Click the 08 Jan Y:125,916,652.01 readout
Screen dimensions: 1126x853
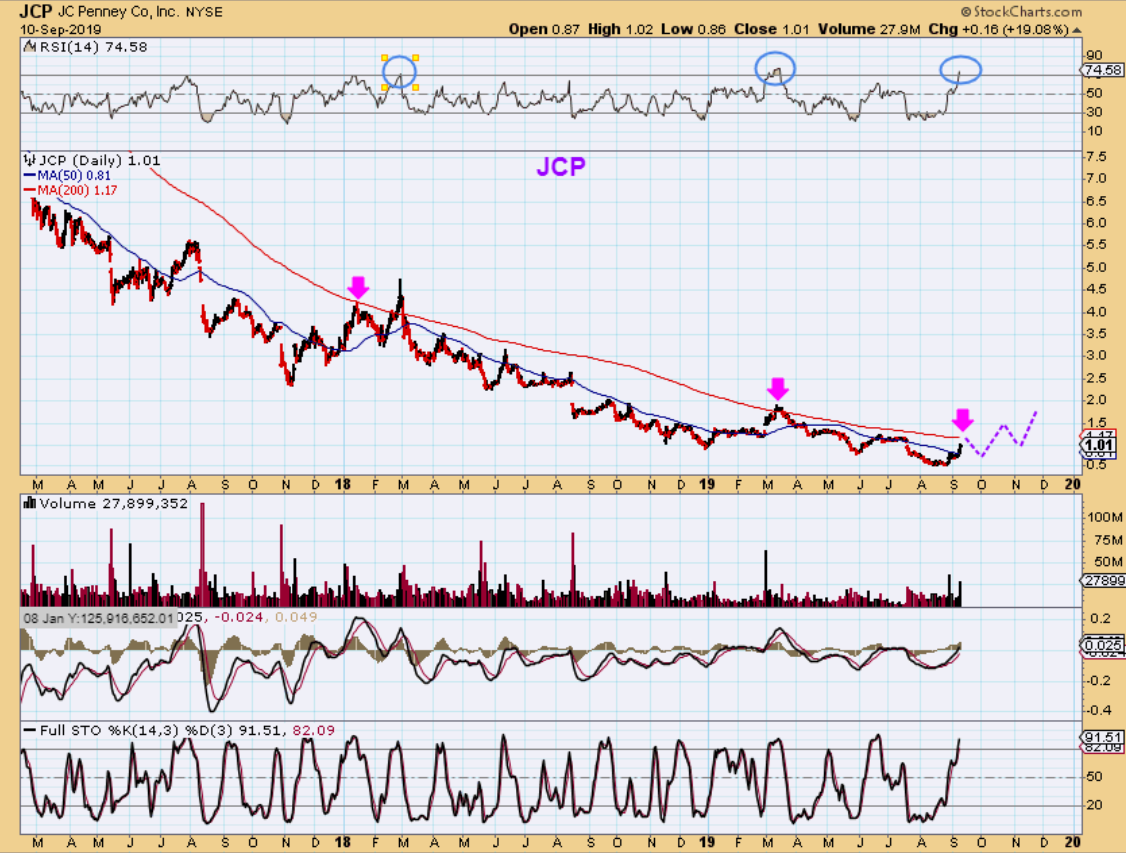point(98,617)
